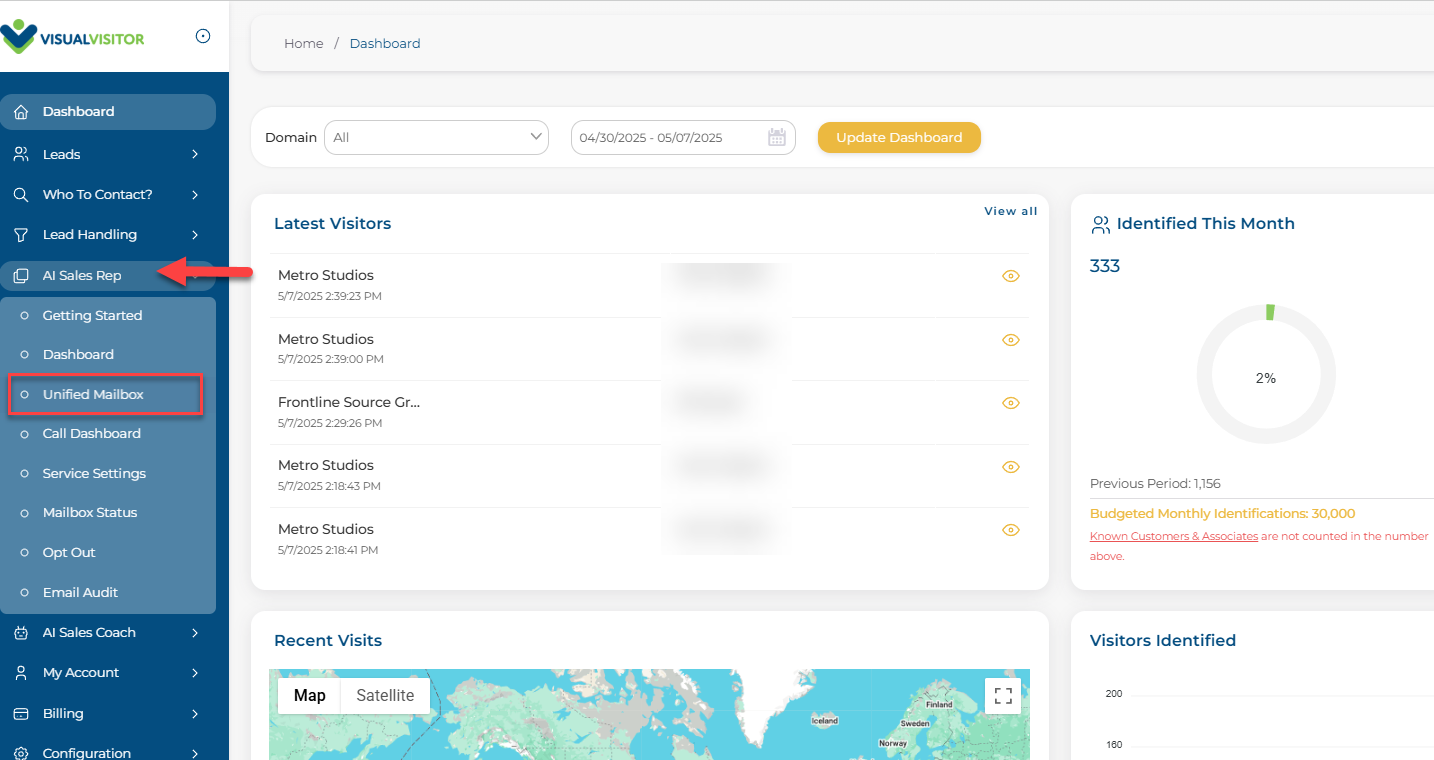This screenshot has height=760, width=1434.
Task: Click the fullscreen map icon
Action: click(x=1003, y=696)
